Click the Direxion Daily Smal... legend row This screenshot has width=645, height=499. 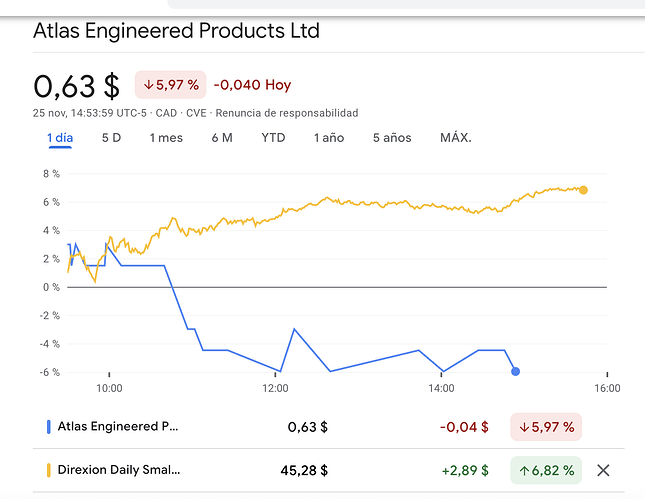pos(328,470)
